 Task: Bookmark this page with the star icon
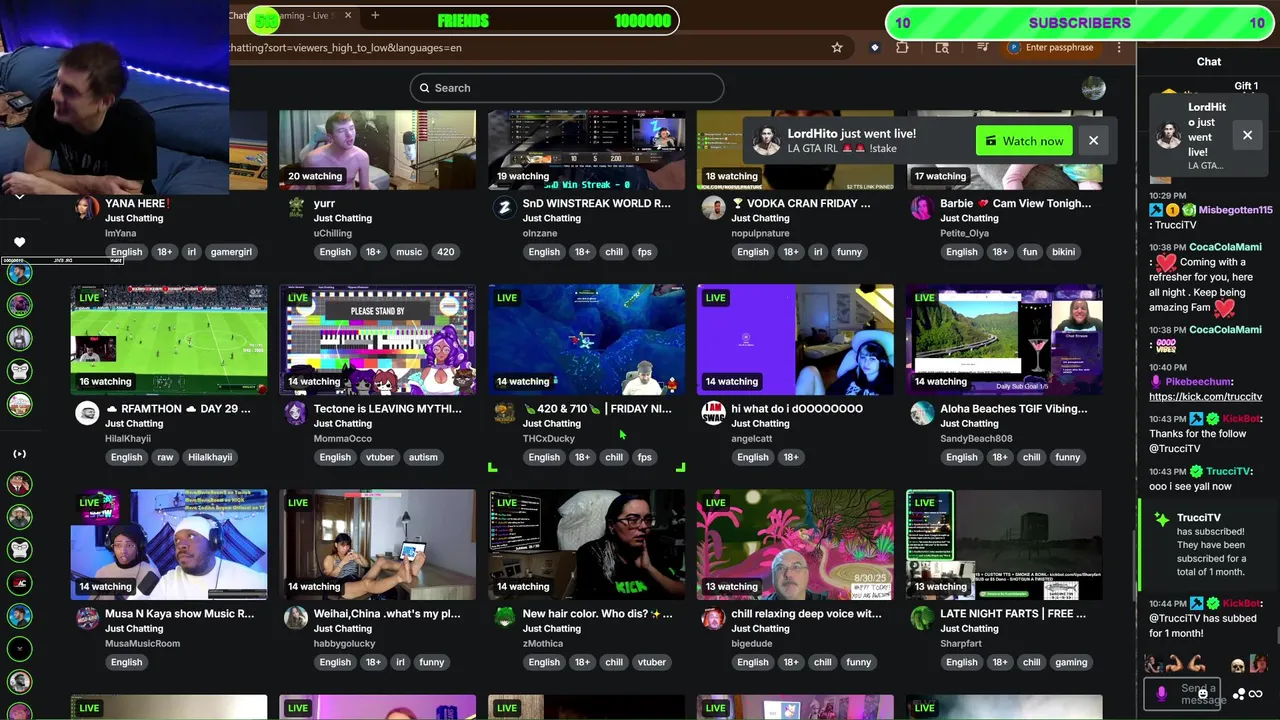click(x=837, y=47)
